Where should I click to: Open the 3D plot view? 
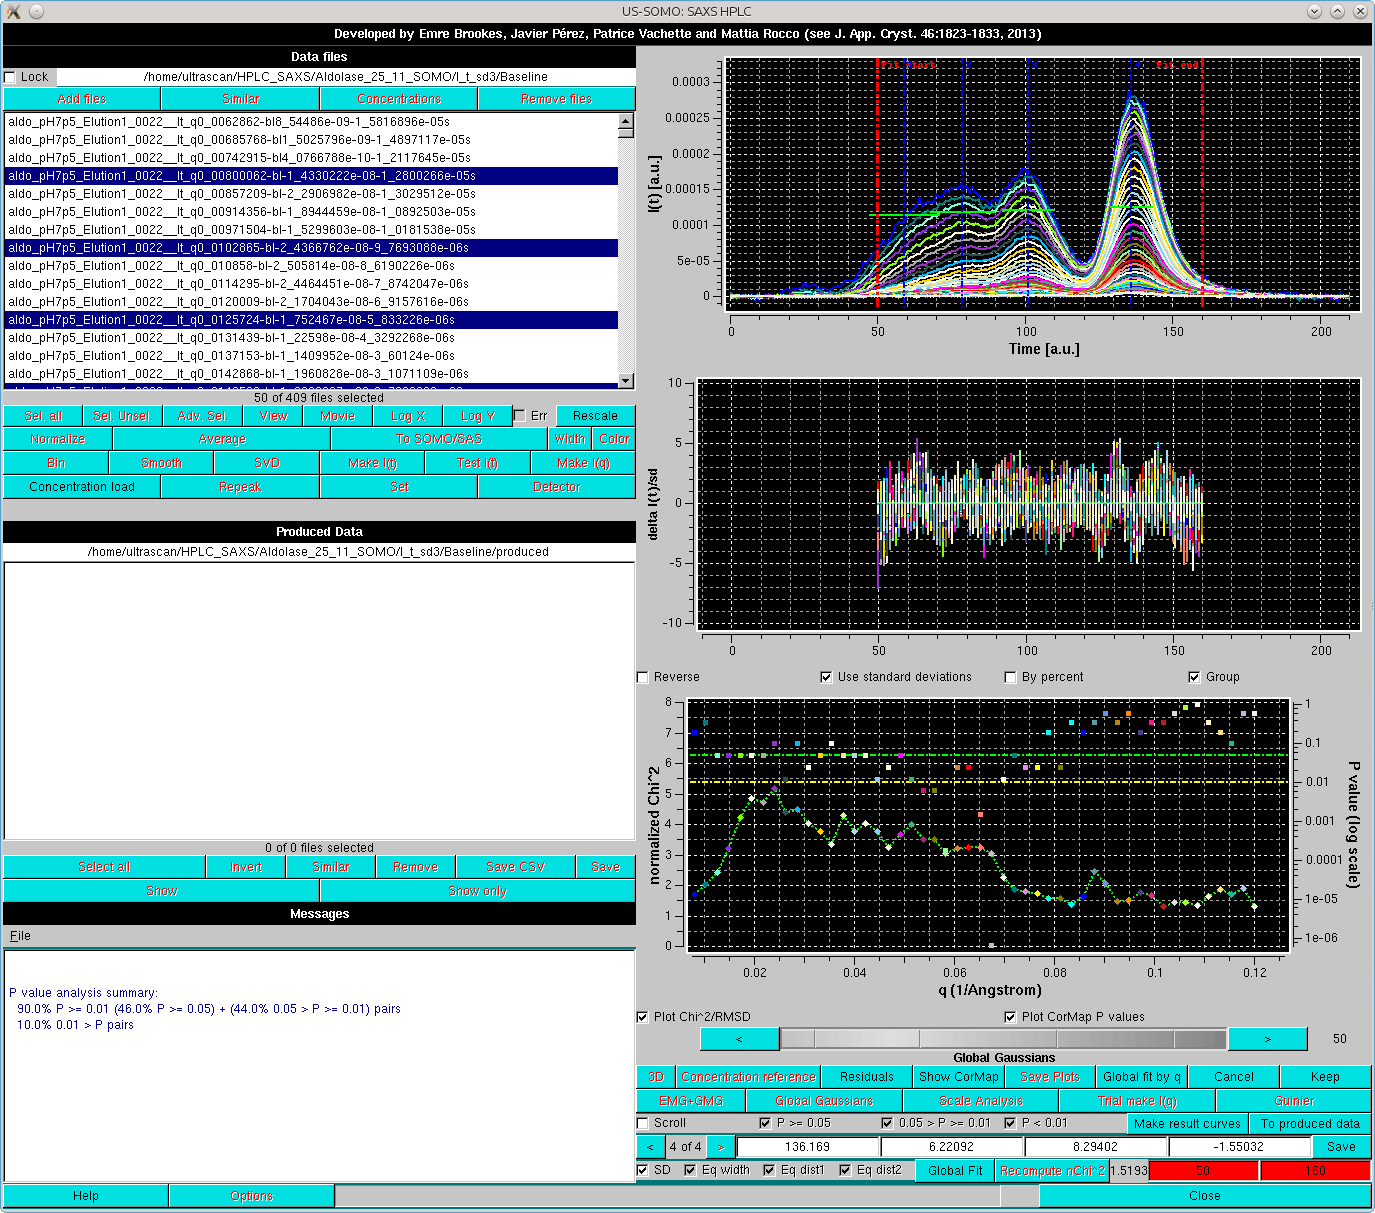tap(656, 1076)
